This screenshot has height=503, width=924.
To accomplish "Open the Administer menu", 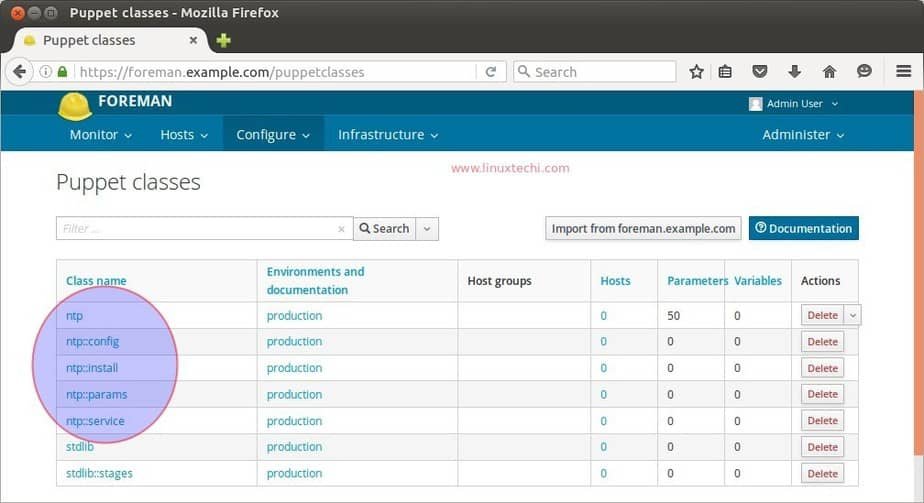I will [x=803, y=135].
